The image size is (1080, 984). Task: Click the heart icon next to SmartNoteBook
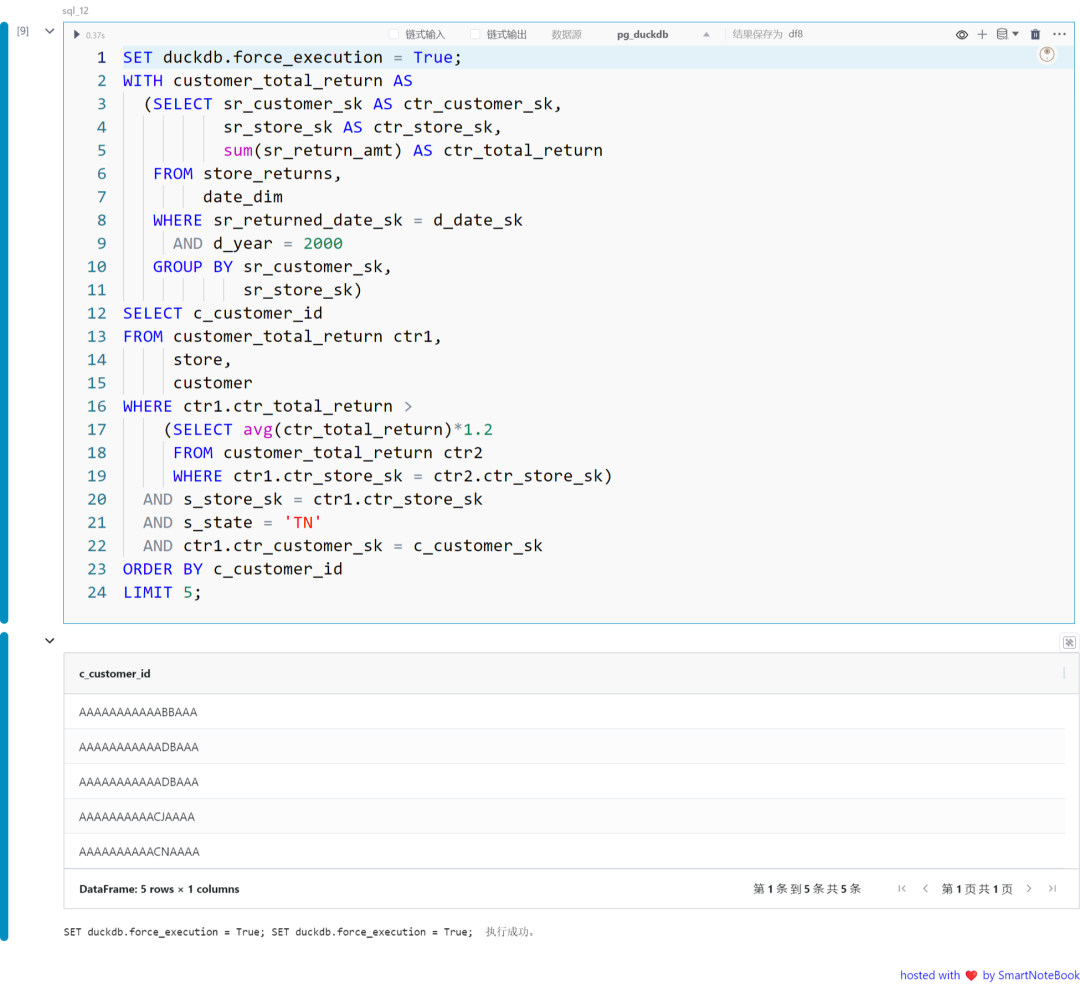[971, 975]
